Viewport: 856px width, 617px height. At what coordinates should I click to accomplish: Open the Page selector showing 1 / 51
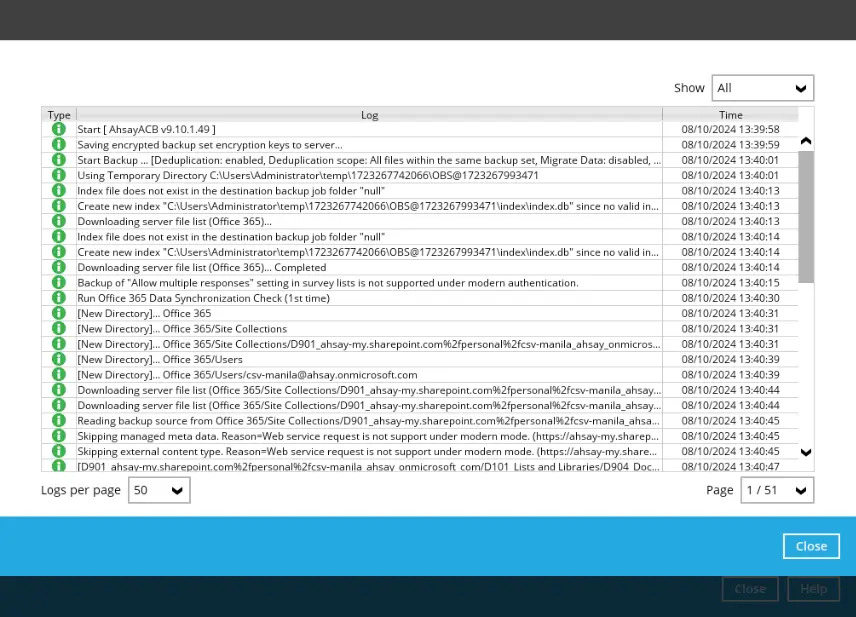click(x=777, y=490)
